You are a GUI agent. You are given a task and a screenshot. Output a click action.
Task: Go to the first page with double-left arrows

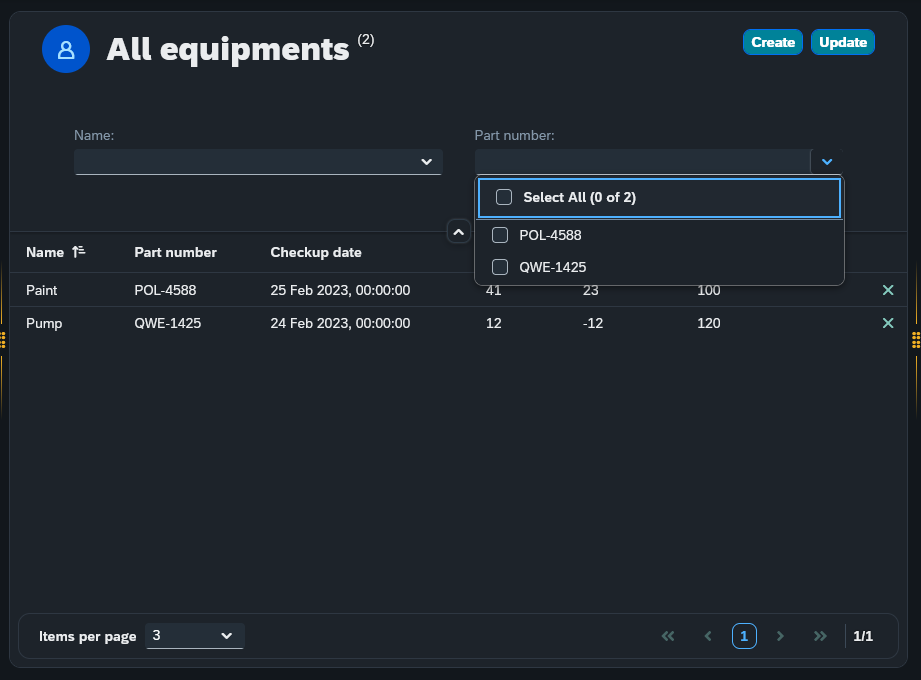[x=668, y=636]
